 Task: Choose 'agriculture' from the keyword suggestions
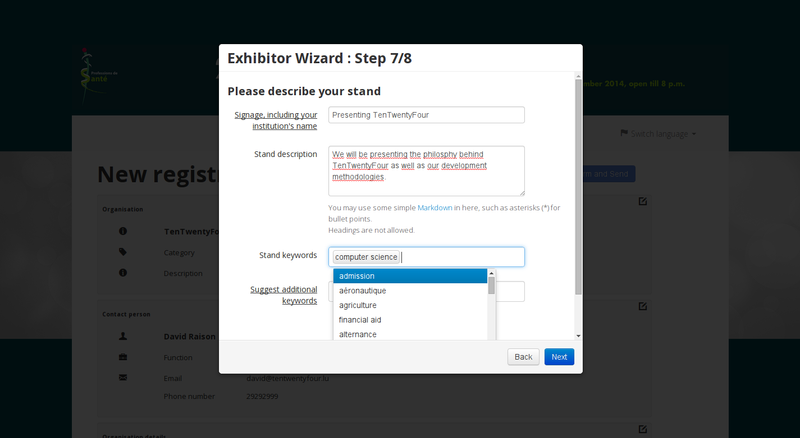click(x=410, y=305)
